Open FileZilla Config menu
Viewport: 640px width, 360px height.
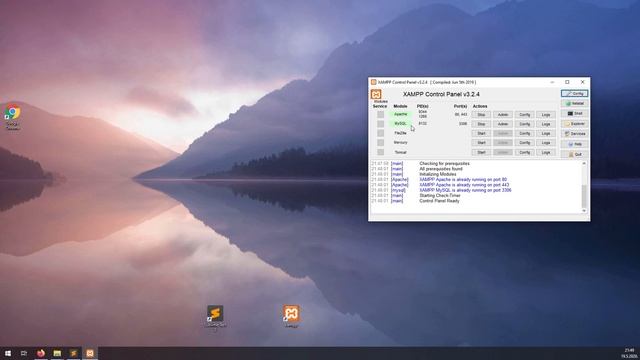[524, 133]
